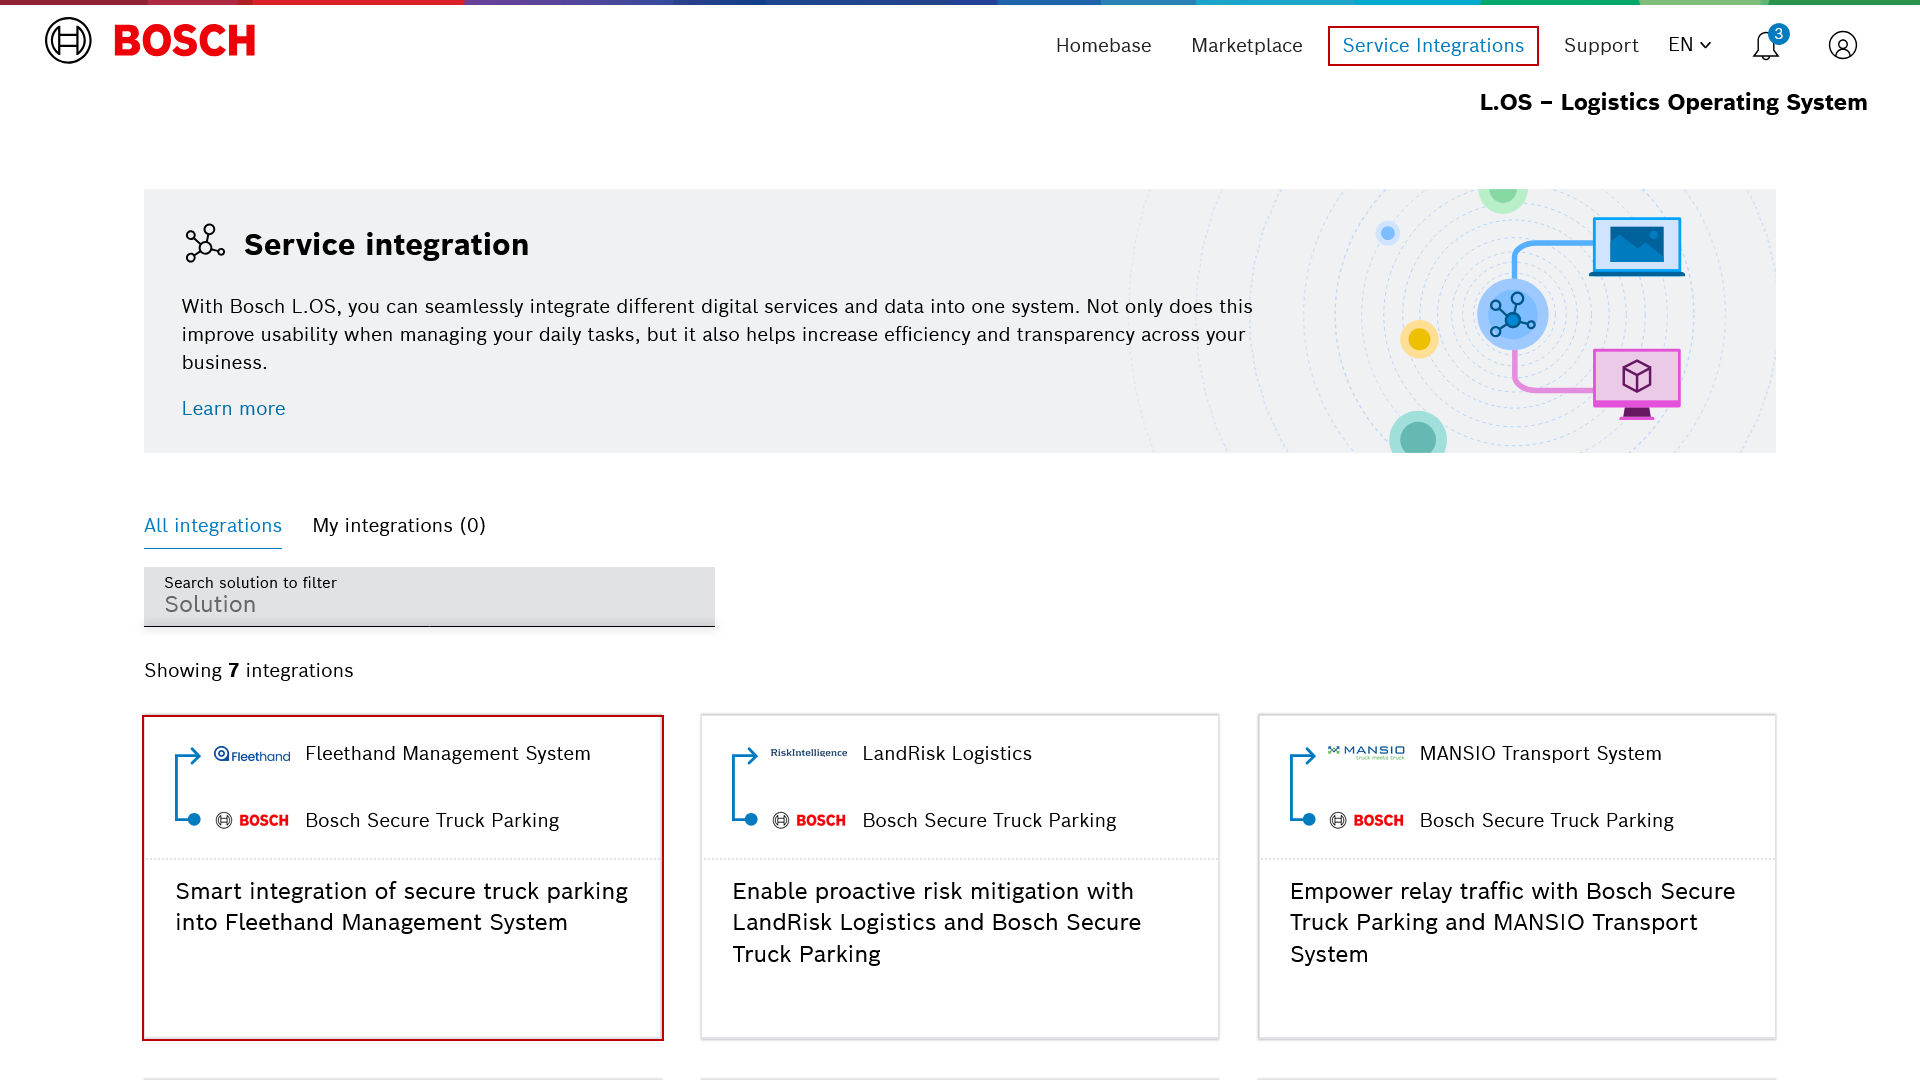The height and width of the screenshot is (1080, 1920).
Task: Click Bosch logo in MANSIO card
Action: point(1366,820)
